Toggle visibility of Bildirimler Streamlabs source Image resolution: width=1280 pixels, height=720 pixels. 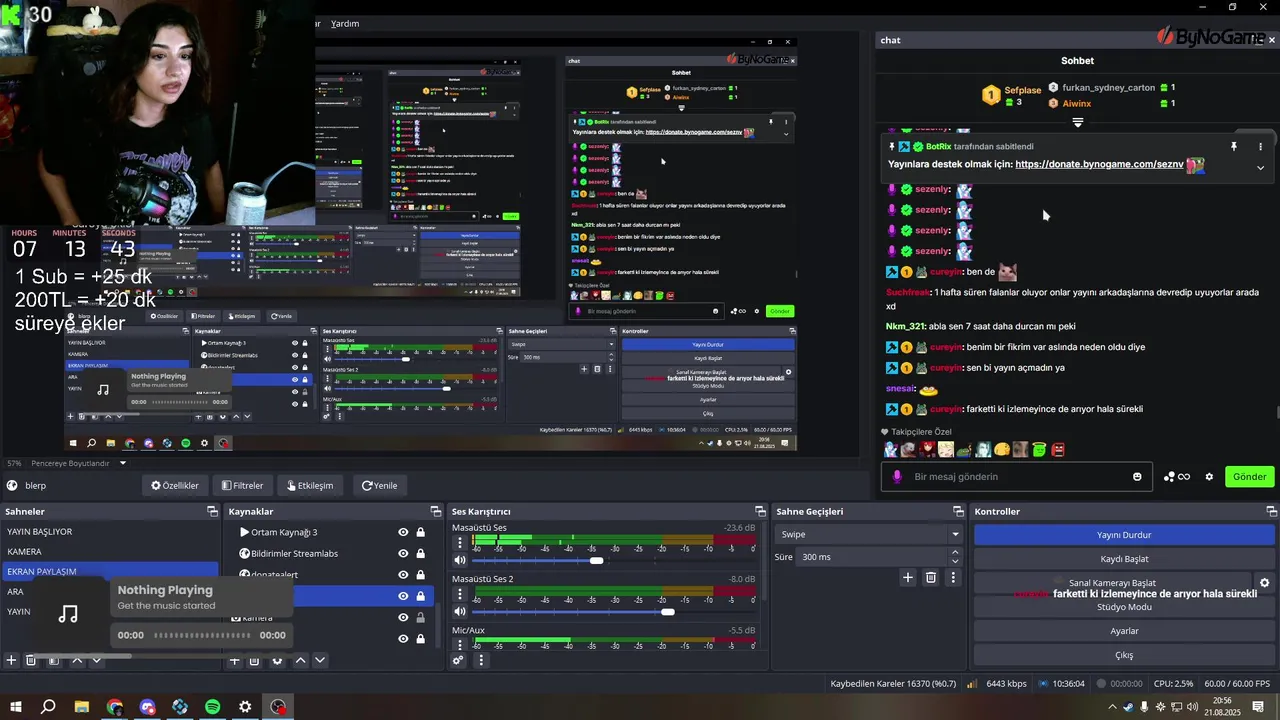[403, 553]
